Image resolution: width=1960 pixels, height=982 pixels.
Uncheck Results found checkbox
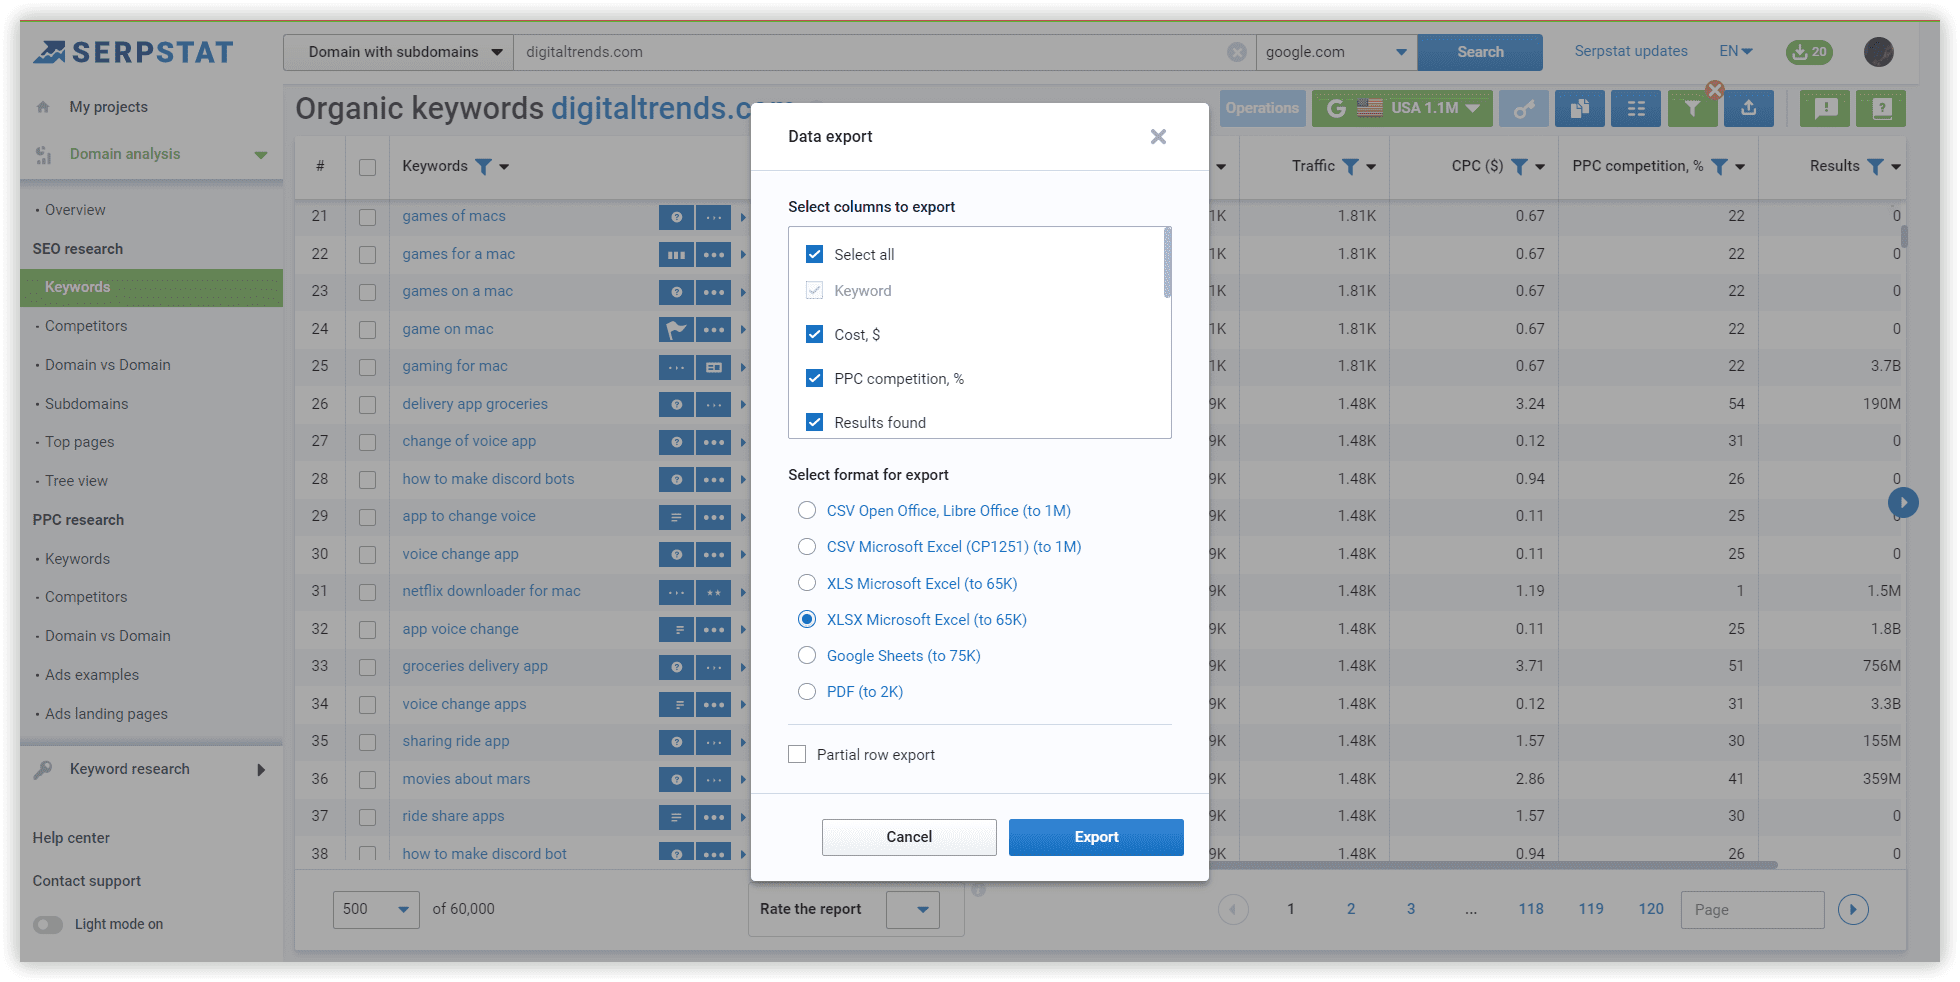(814, 422)
